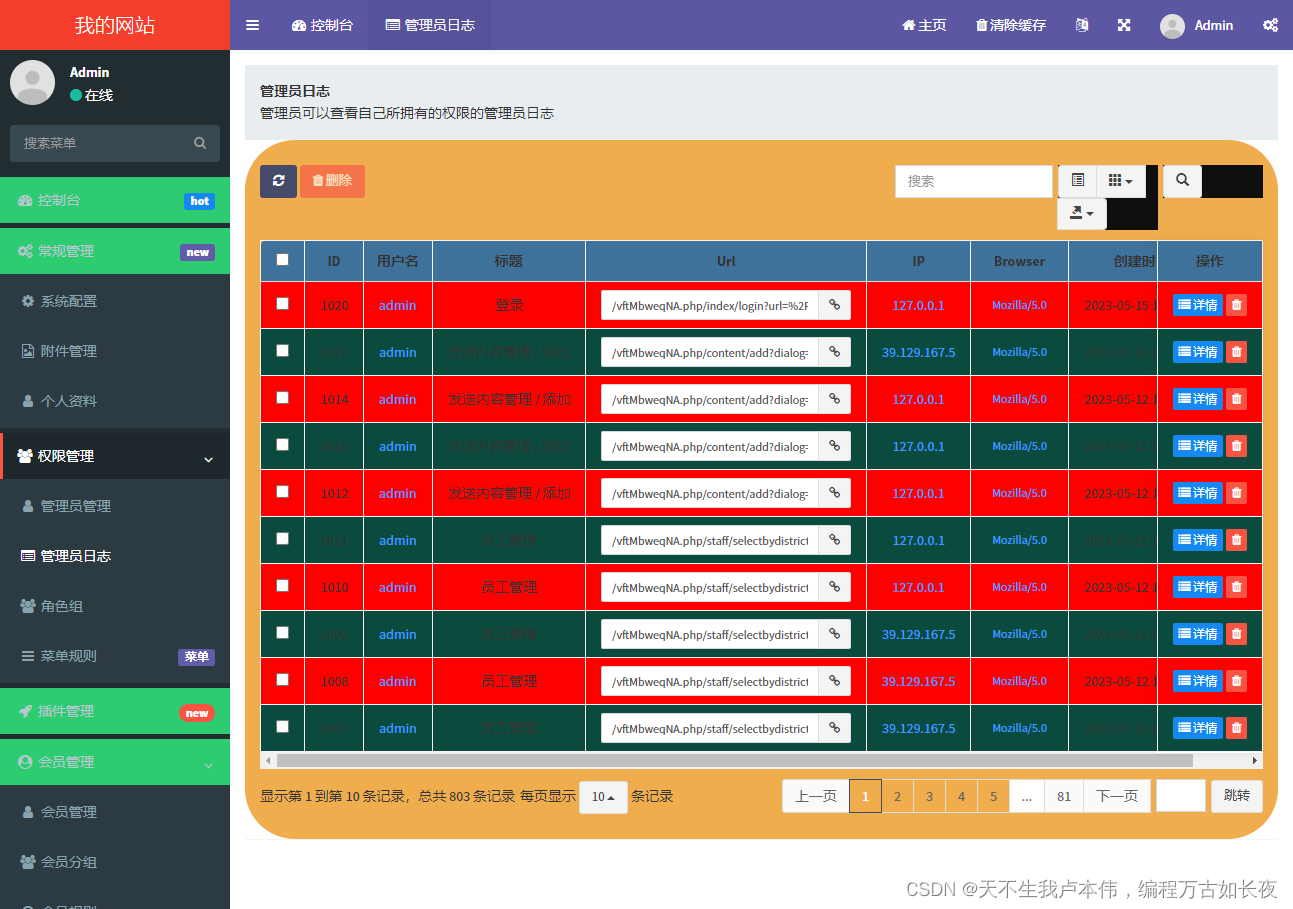Delete log entry 1014 with the trash icon
Image resolution: width=1293 pixels, height=909 pixels.
(1236, 399)
